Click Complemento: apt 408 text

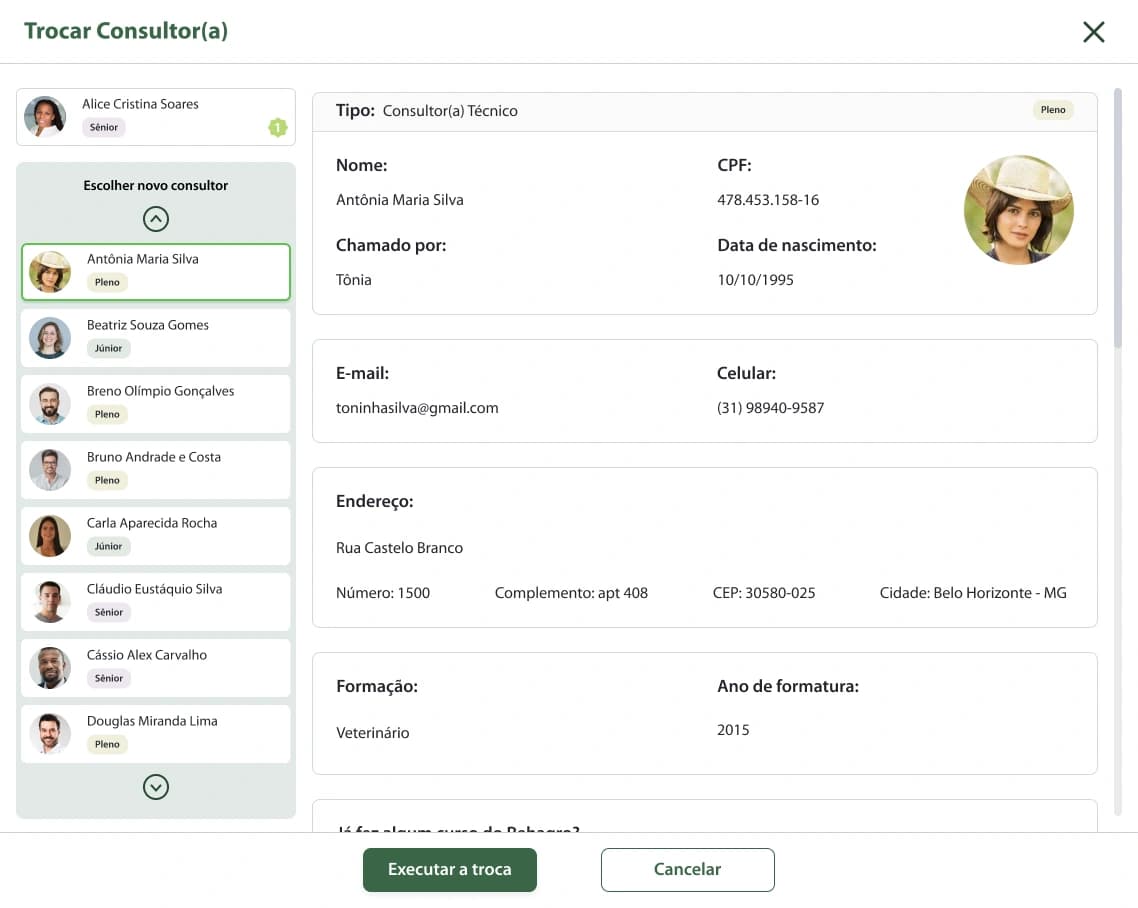click(571, 593)
